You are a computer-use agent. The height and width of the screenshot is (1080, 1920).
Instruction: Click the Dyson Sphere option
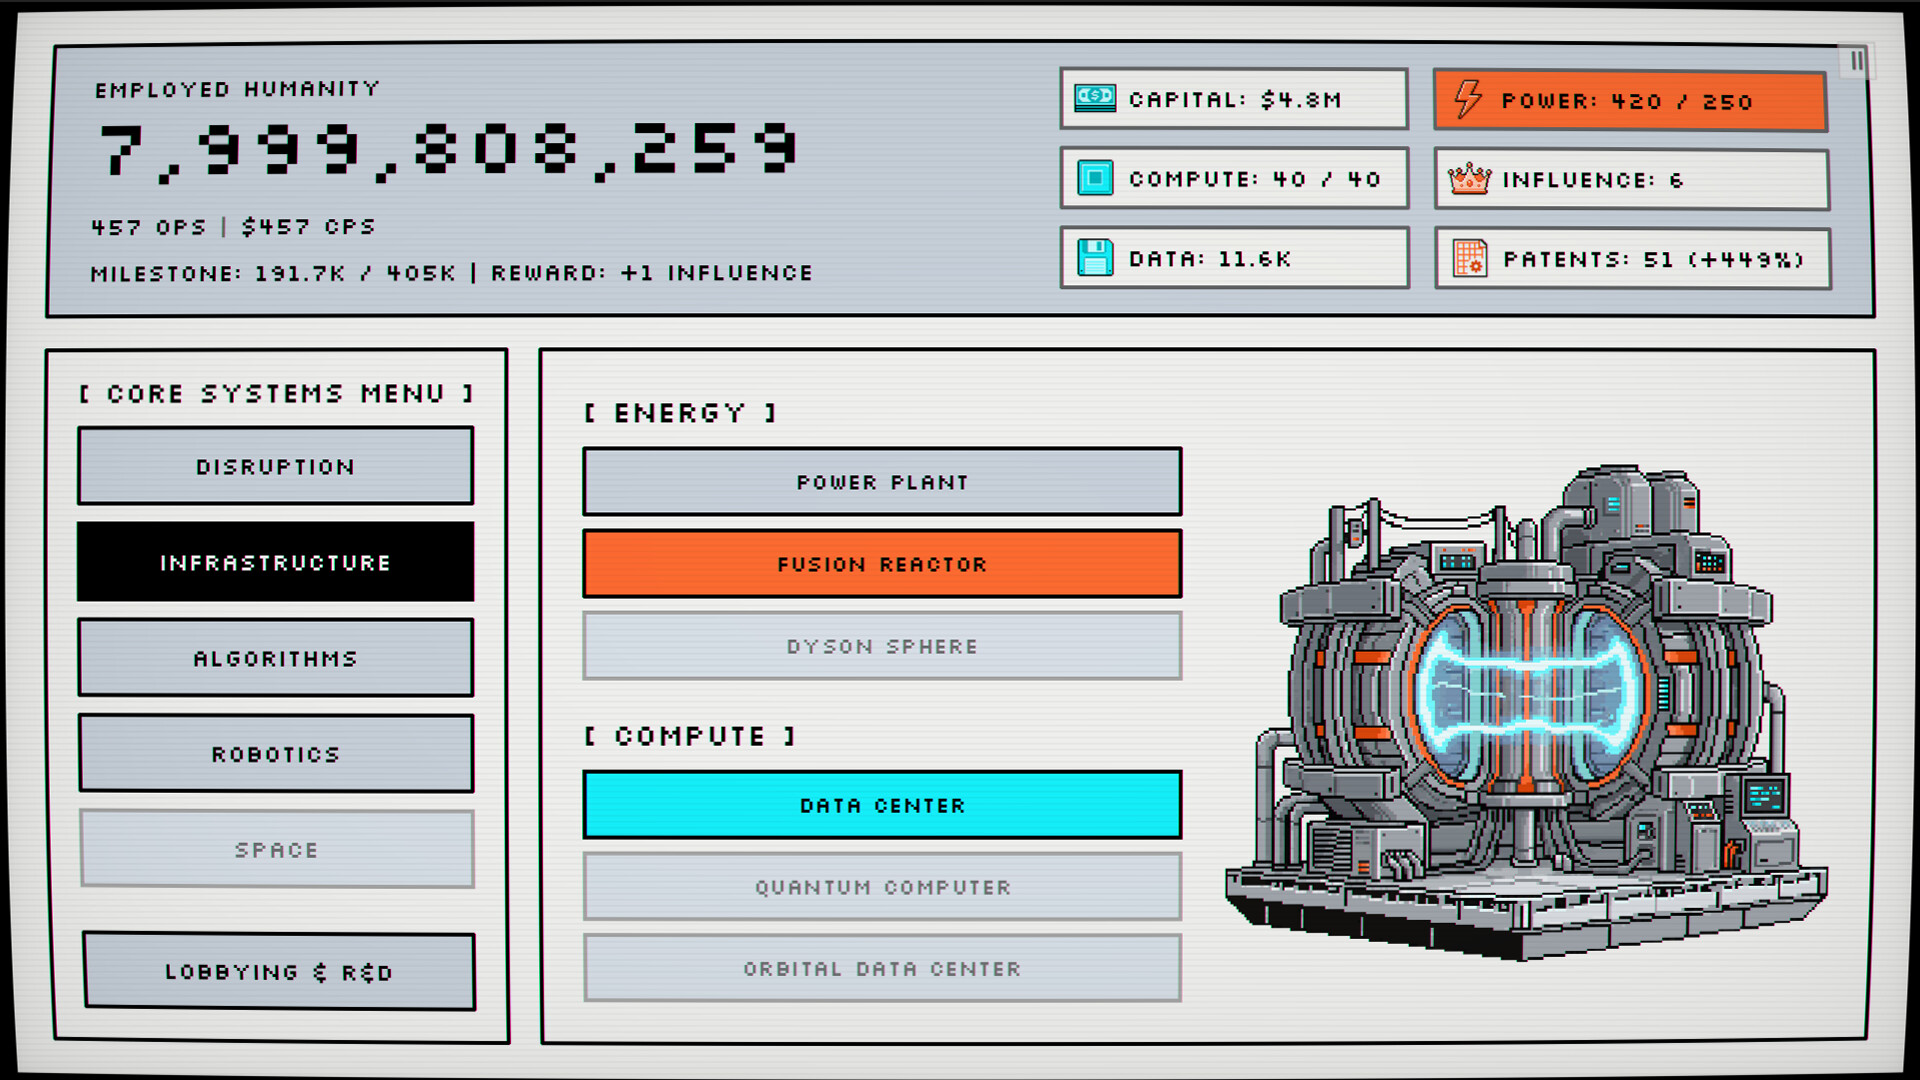click(882, 646)
